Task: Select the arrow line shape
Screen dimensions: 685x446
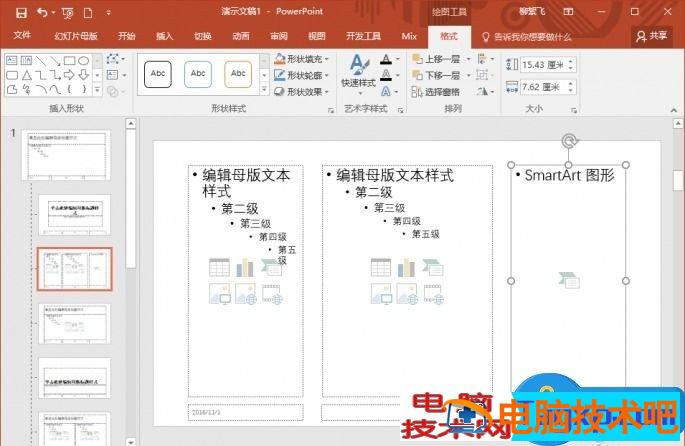Action: 55,60
